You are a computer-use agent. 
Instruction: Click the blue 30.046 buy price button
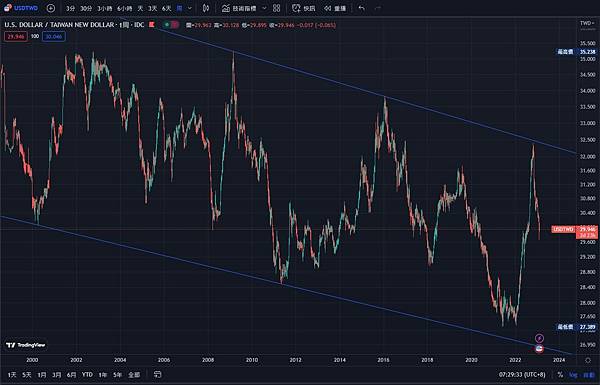click(x=54, y=37)
